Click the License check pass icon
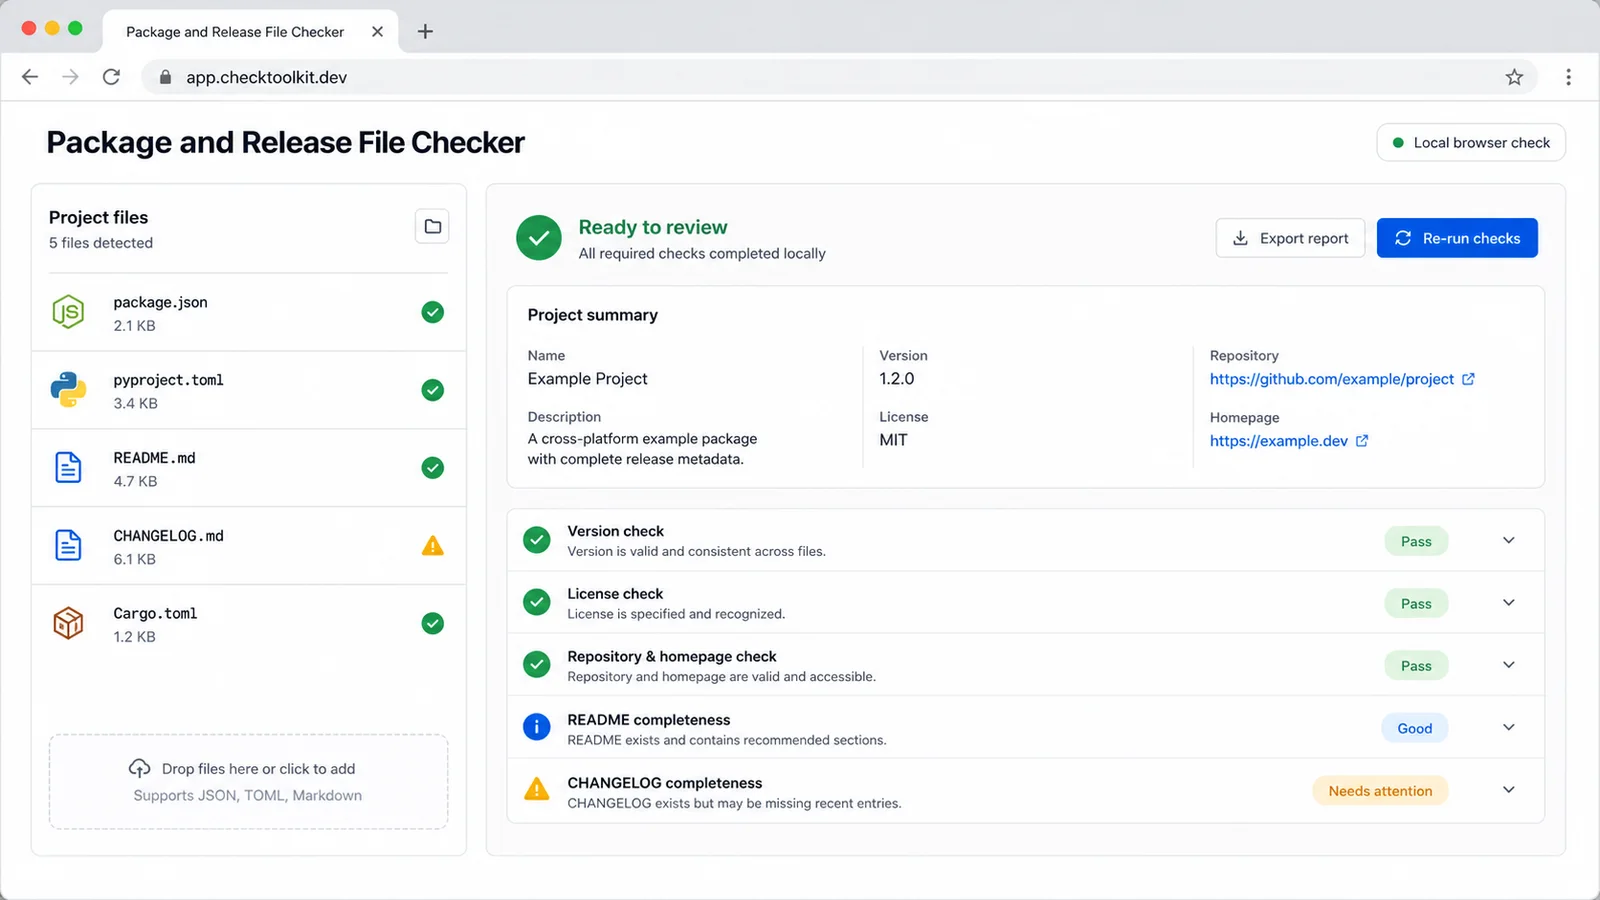 [537, 602]
